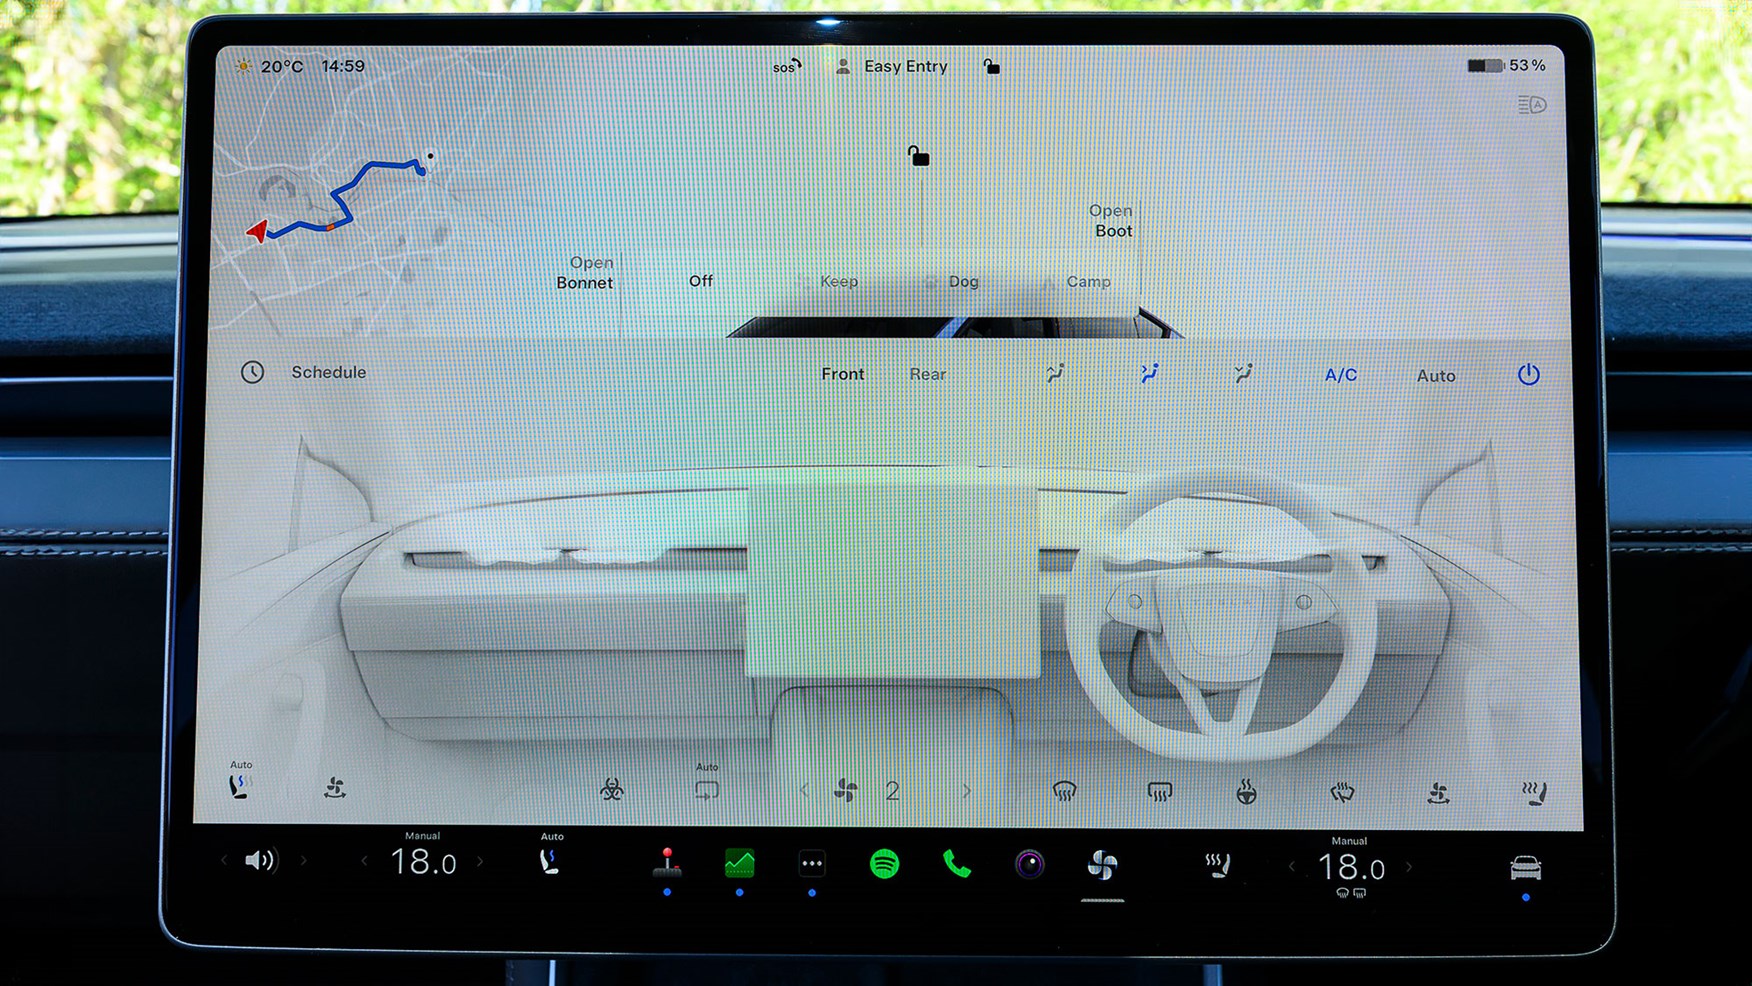Adjust passenger seat ventilation fan
The height and width of the screenshot is (986, 1752).
[x=335, y=788]
